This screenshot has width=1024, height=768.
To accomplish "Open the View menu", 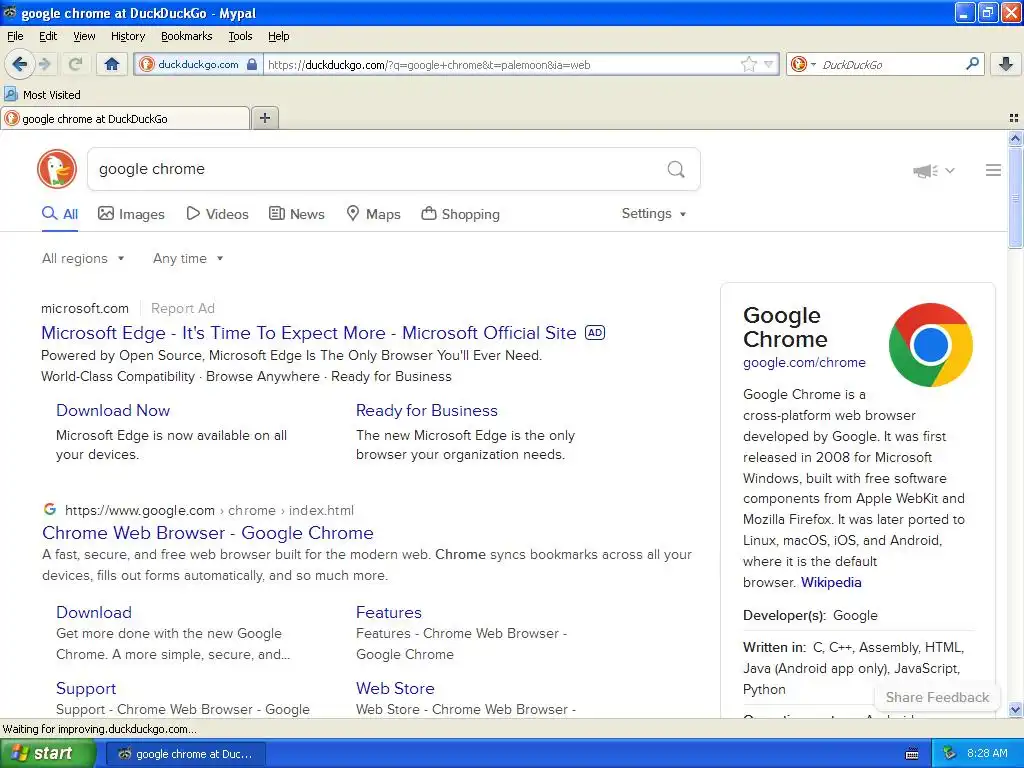I will [84, 36].
